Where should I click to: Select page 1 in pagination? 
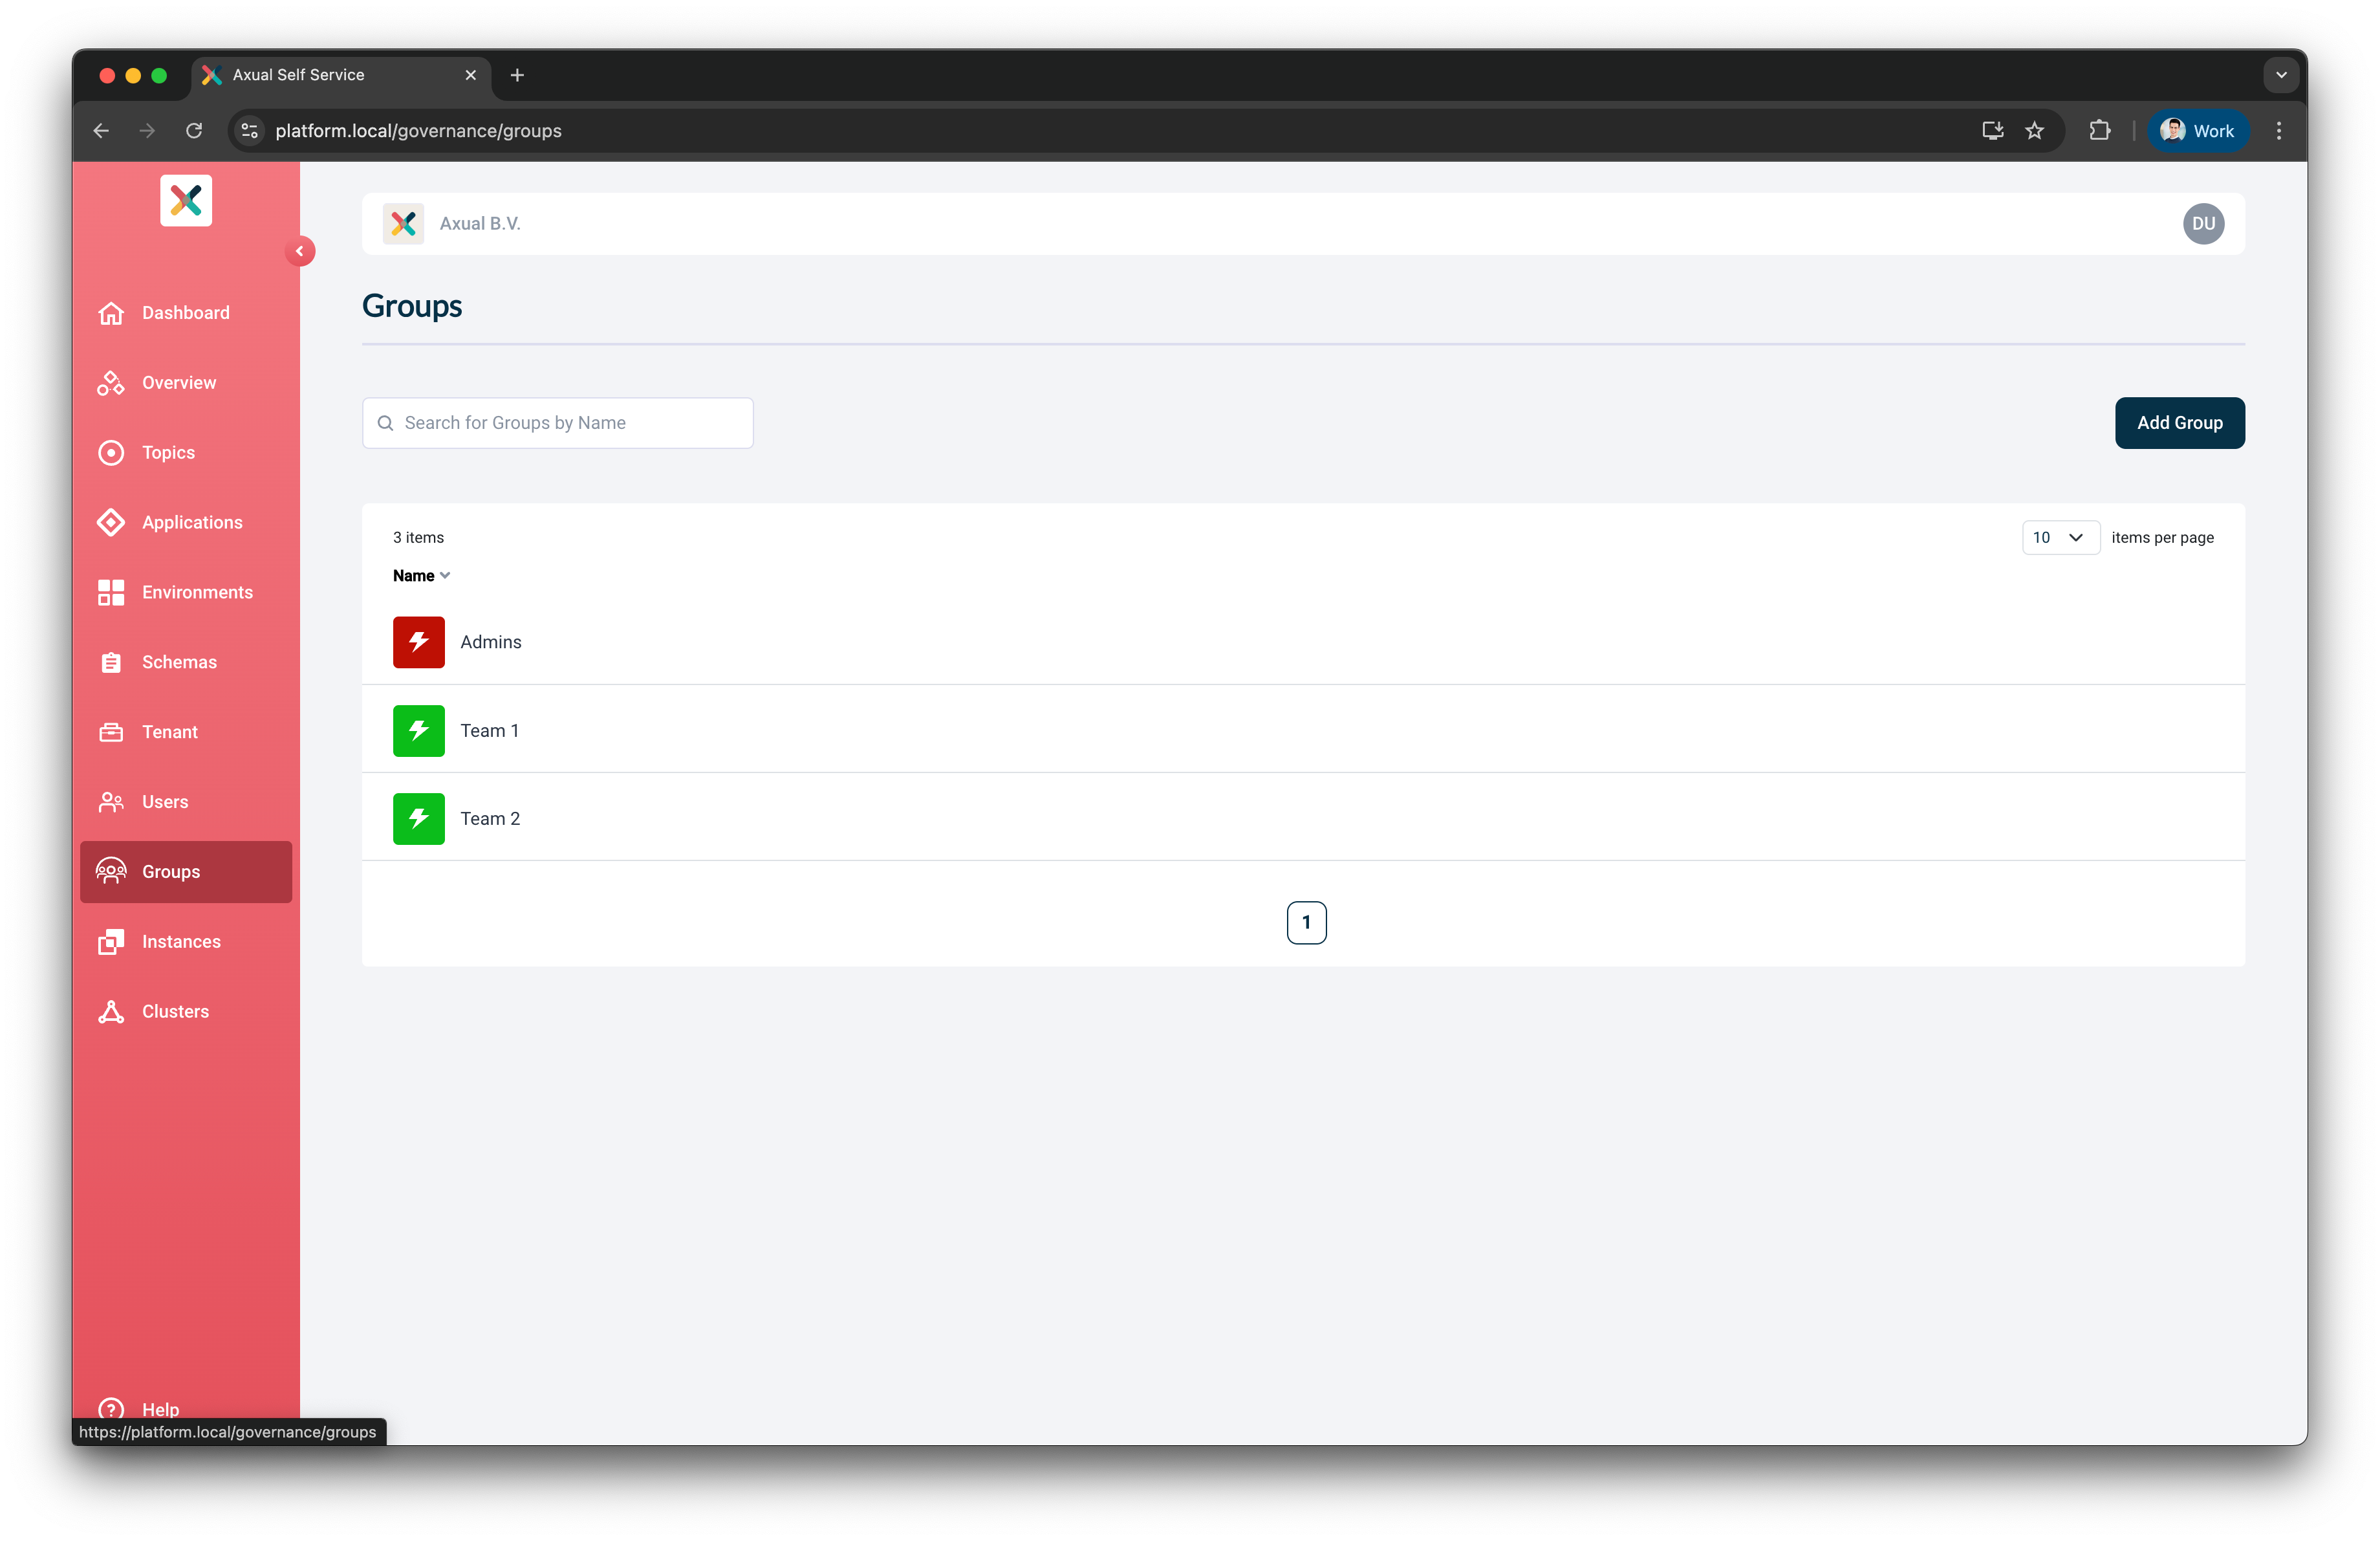click(x=1306, y=923)
